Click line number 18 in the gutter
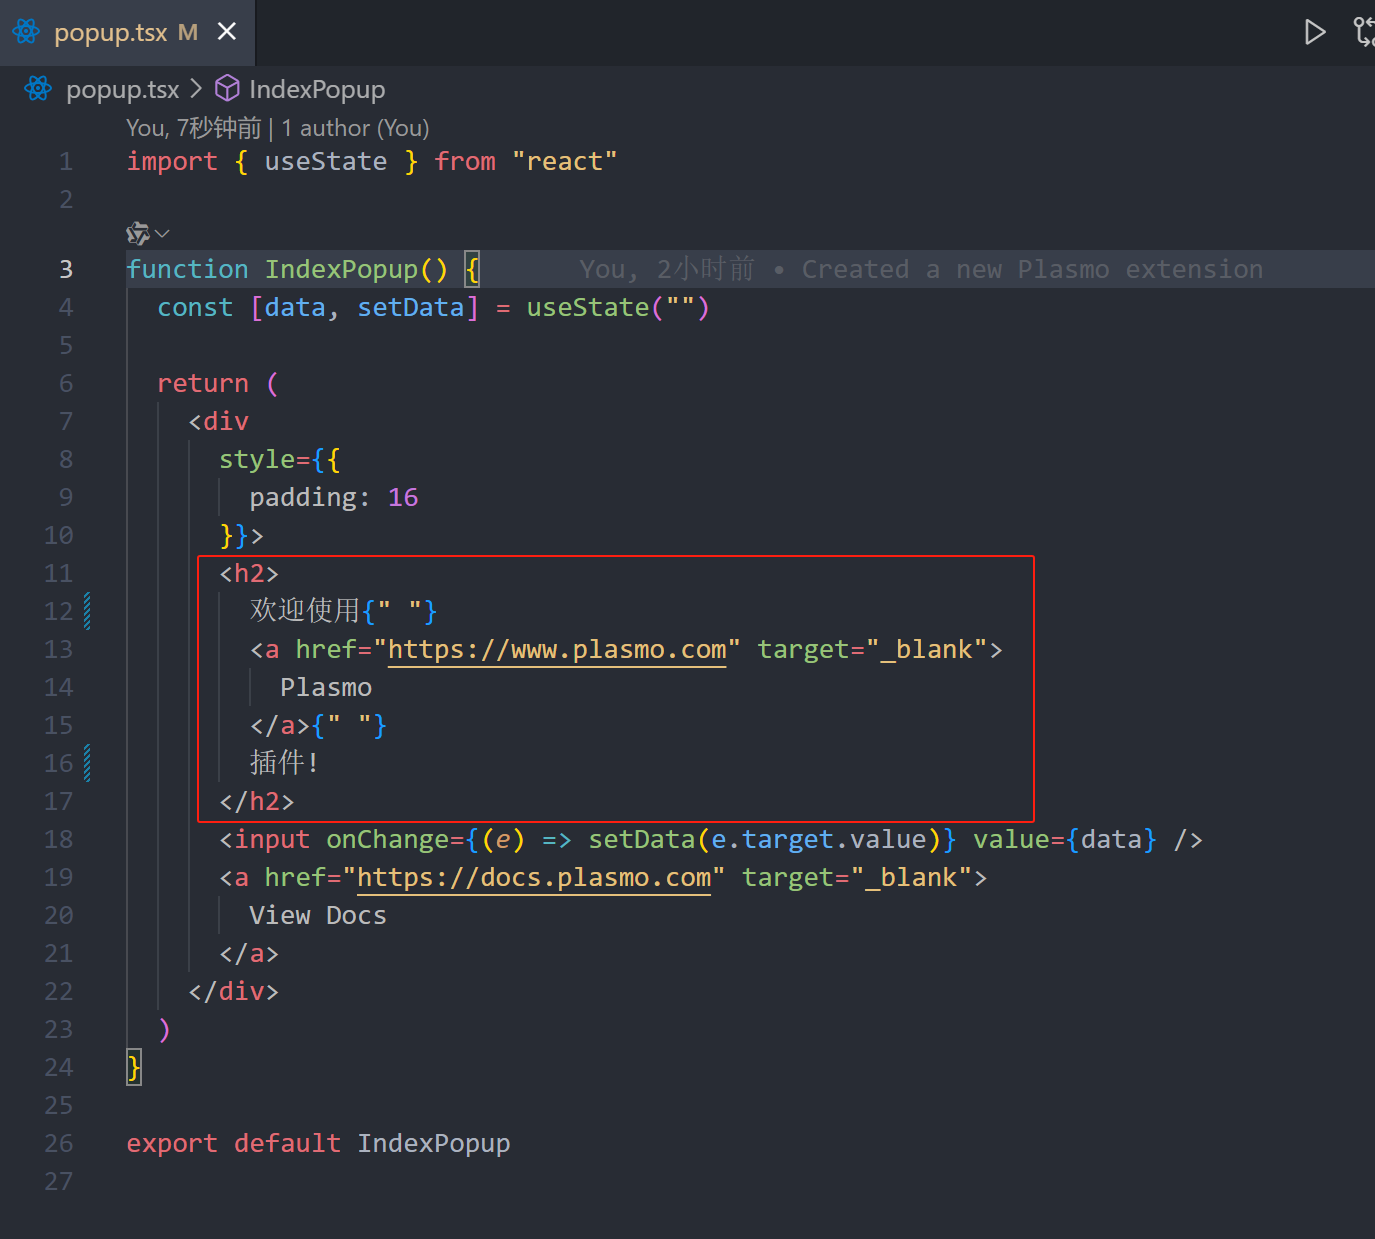 coord(59,839)
